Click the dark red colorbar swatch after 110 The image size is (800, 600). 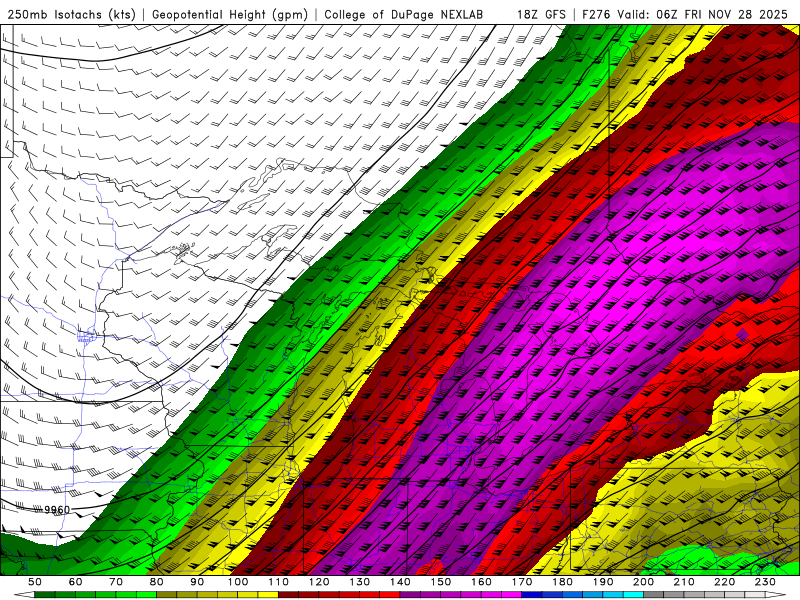tap(288, 595)
